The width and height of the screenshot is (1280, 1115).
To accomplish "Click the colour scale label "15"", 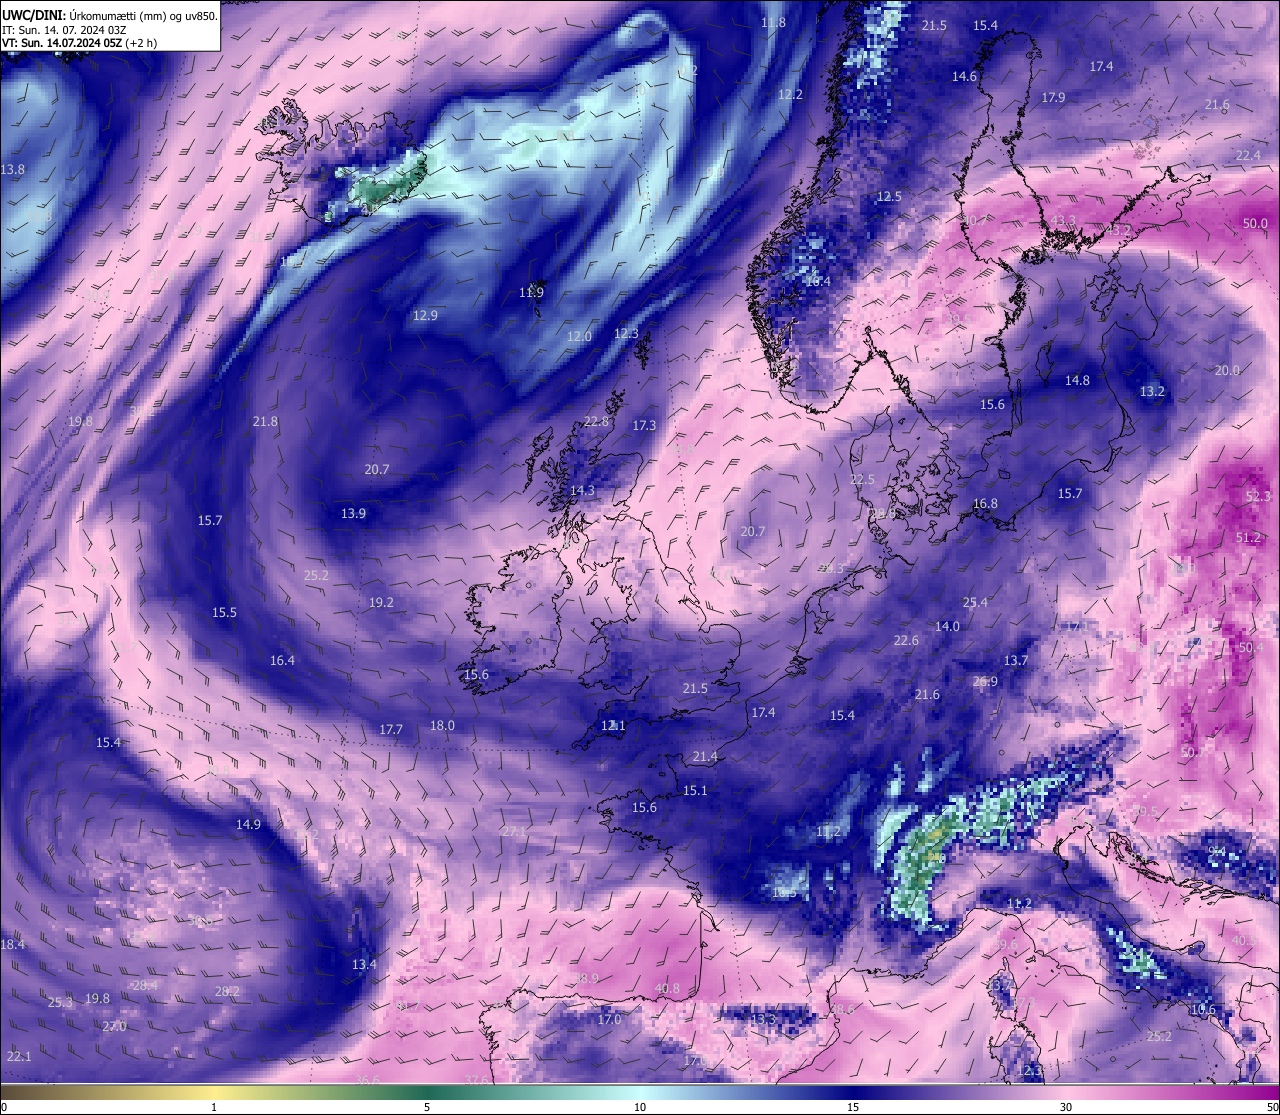I will coord(853,1107).
